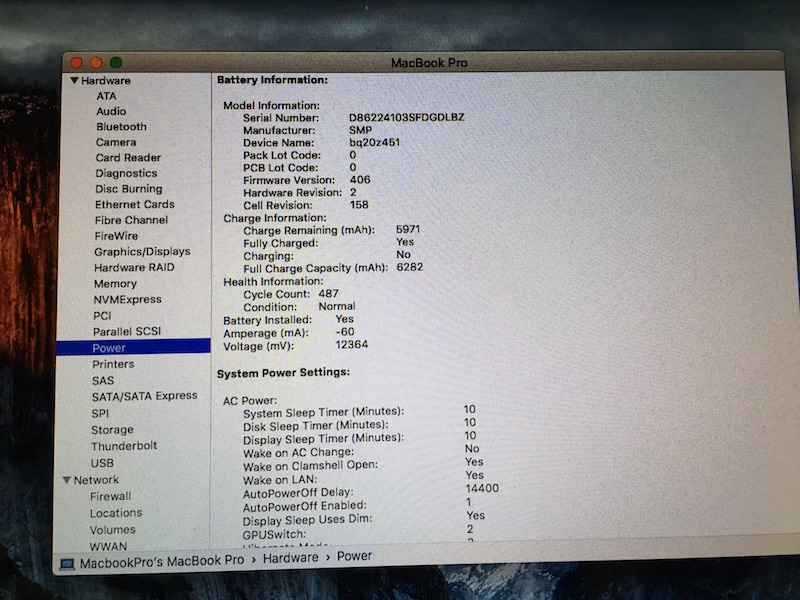Select Volumes under Network
Image resolution: width=800 pixels, height=600 pixels.
pyautogui.click(x=113, y=530)
